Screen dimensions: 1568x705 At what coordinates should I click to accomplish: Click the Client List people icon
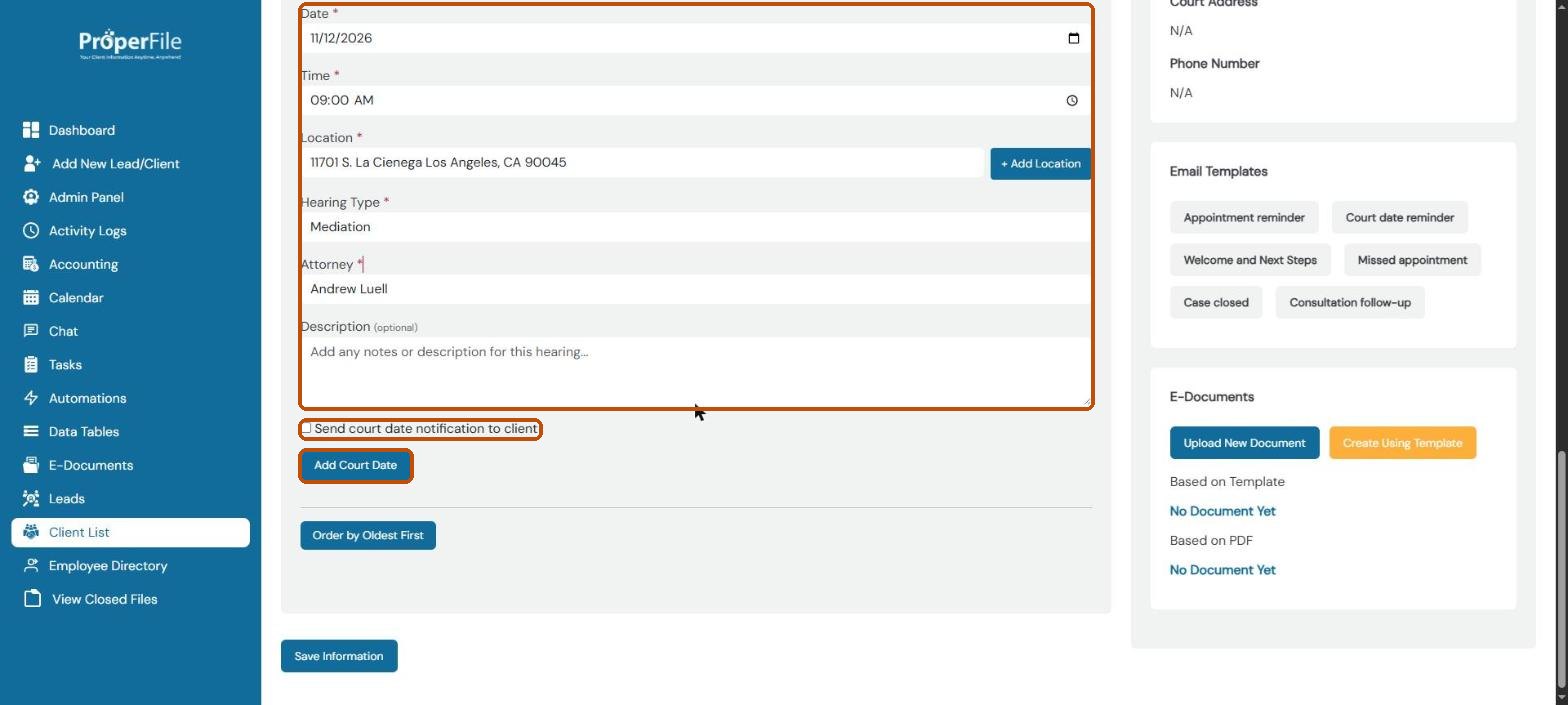(x=31, y=532)
